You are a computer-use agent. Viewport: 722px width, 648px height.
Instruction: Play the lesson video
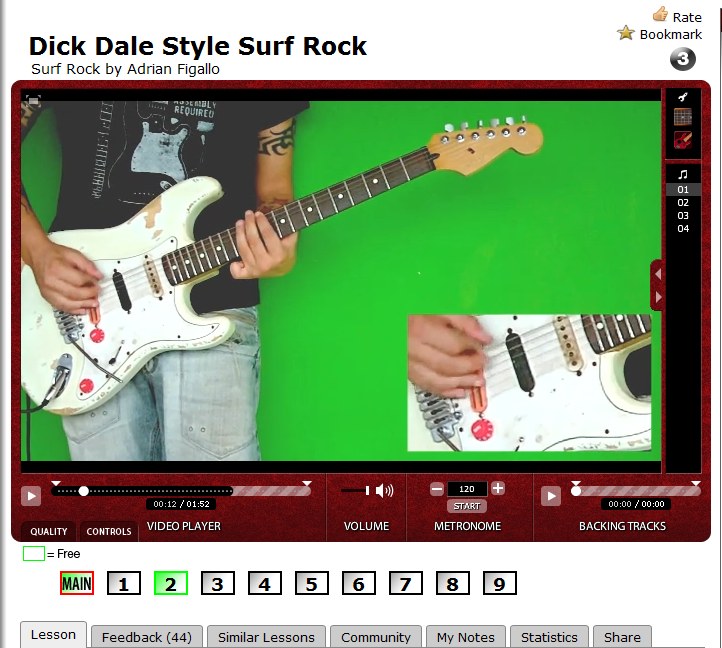tap(31, 496)
